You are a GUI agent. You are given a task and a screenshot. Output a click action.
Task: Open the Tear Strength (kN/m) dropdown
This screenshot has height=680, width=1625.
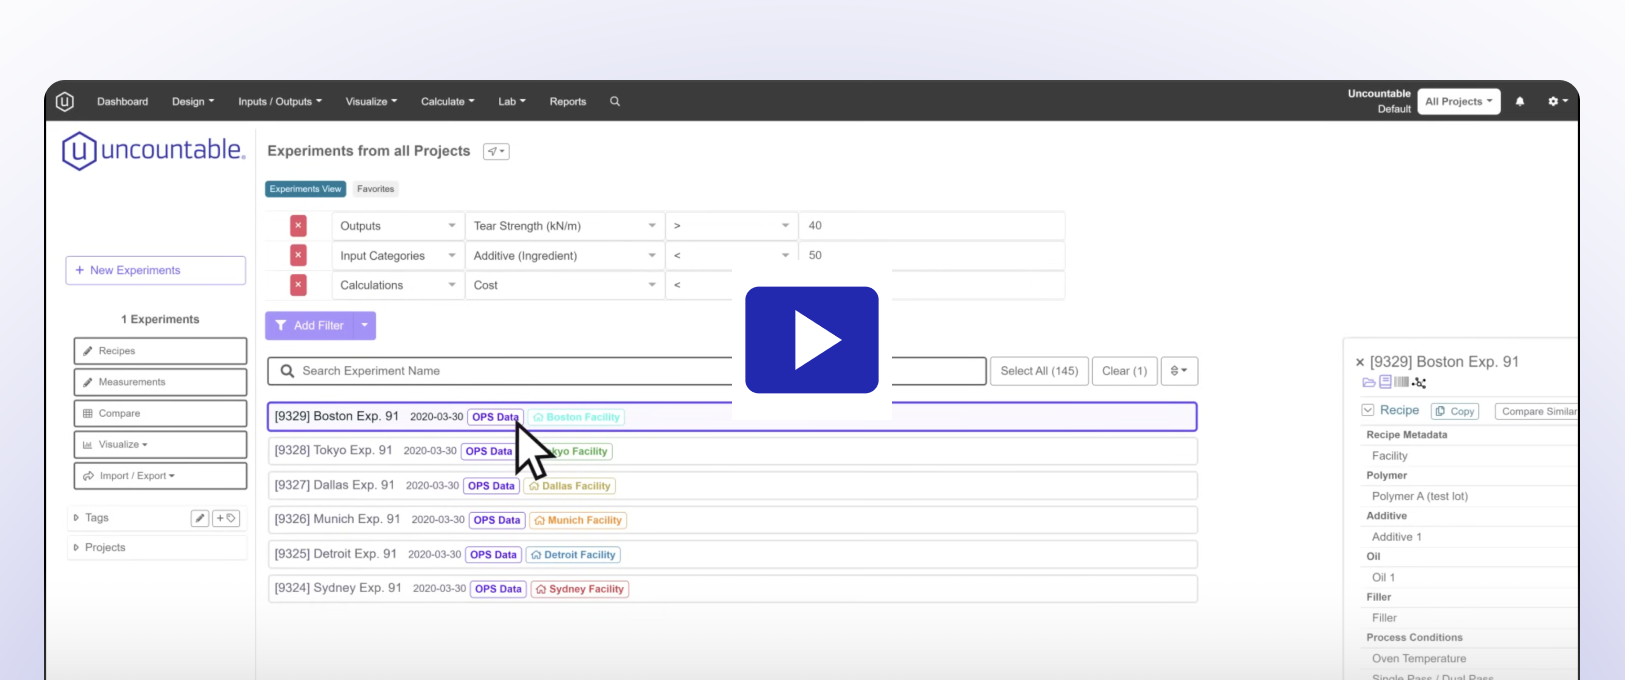pos(565,226)
